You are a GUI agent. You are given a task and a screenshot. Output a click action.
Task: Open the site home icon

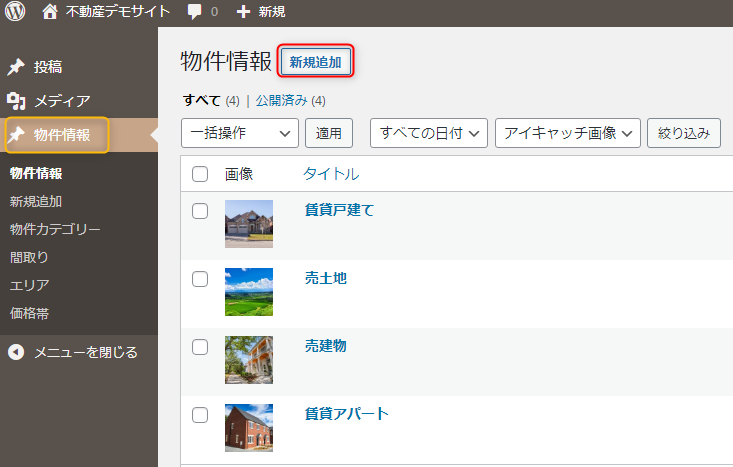coord(50,12)
